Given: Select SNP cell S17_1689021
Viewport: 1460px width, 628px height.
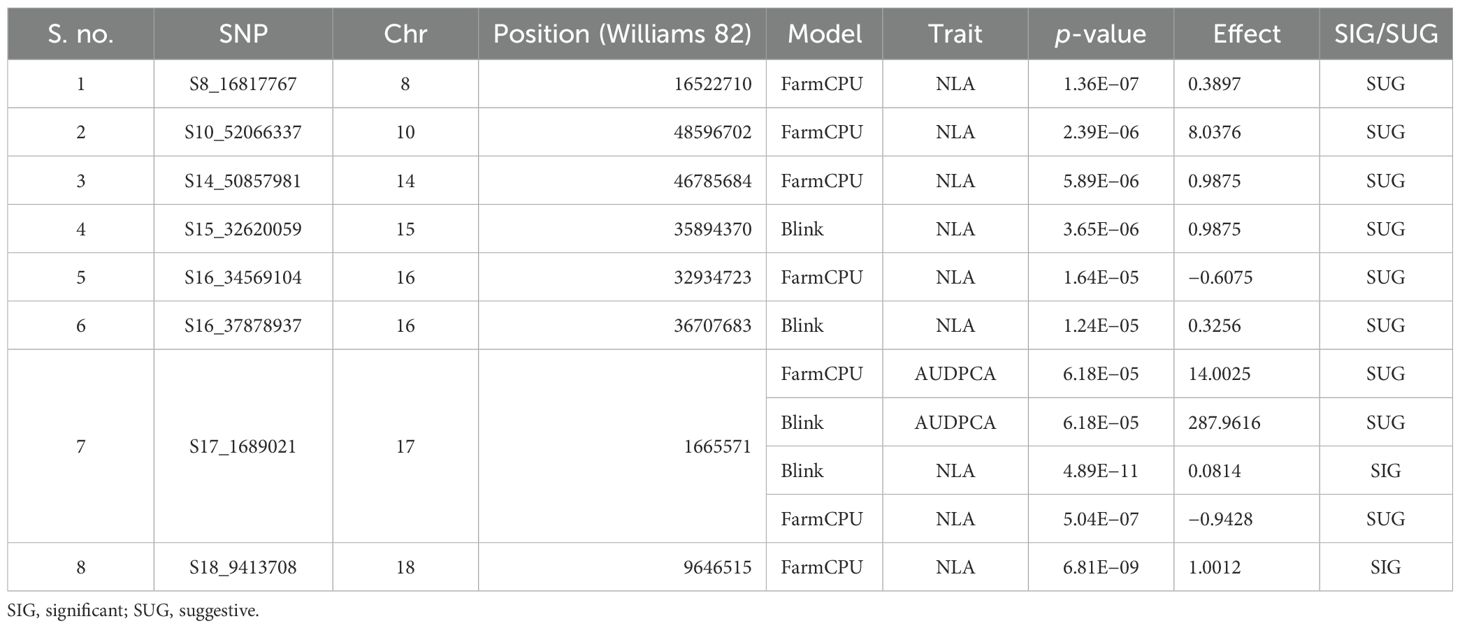Looking at the screenshot, I should pos(243,446).
